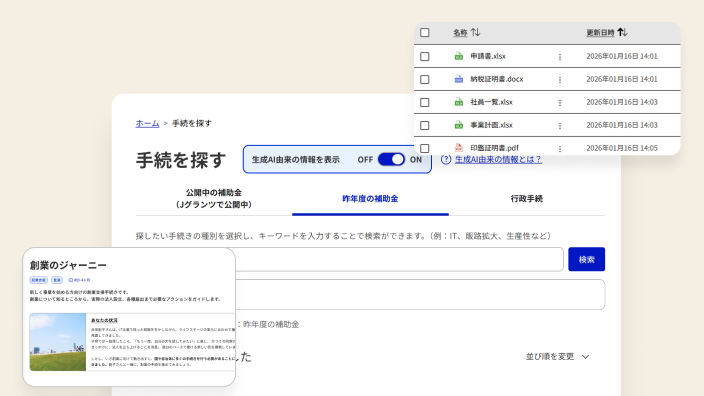704x396 pixels.
Task: Click the 手続を探す breadcrumb text
Action: (x=192, y=123)
